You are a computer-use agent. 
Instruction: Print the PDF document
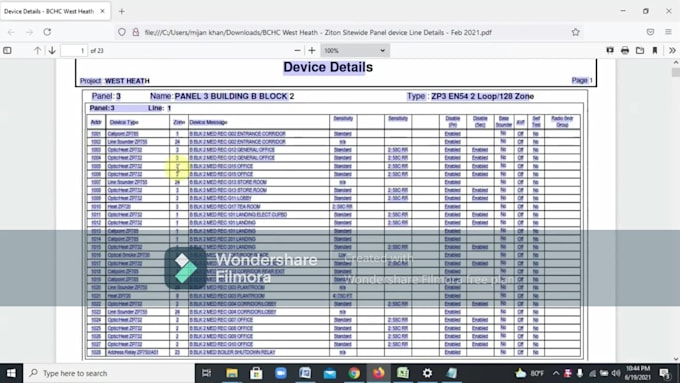coord(624,51)
